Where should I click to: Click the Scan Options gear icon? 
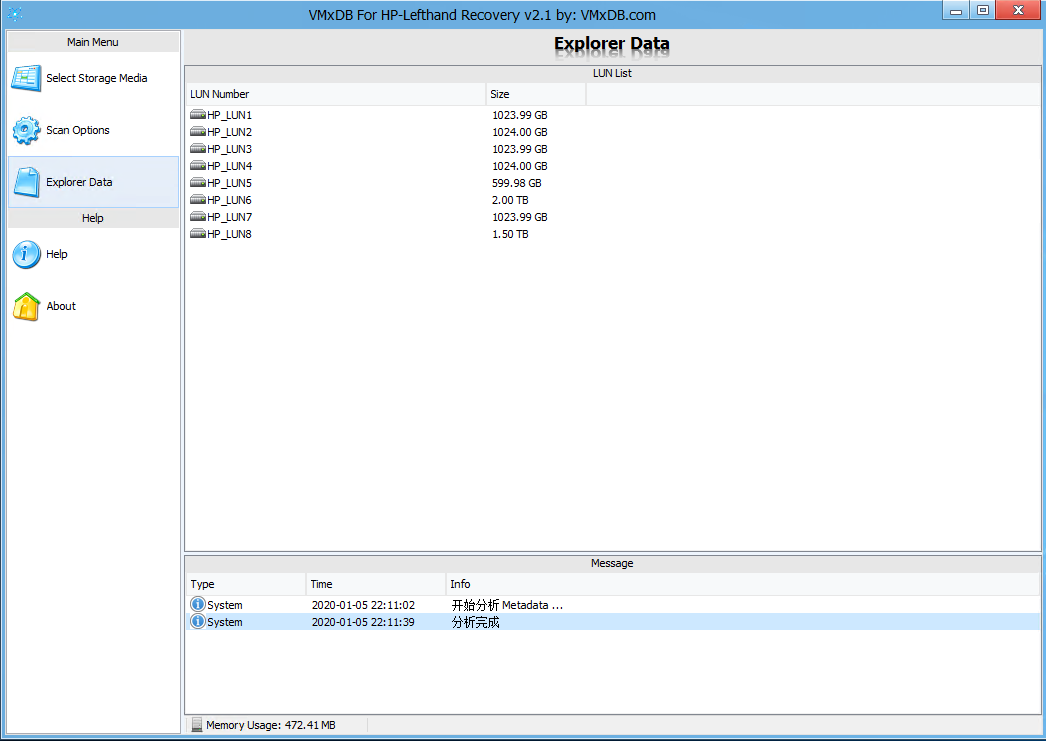point(26,130)
